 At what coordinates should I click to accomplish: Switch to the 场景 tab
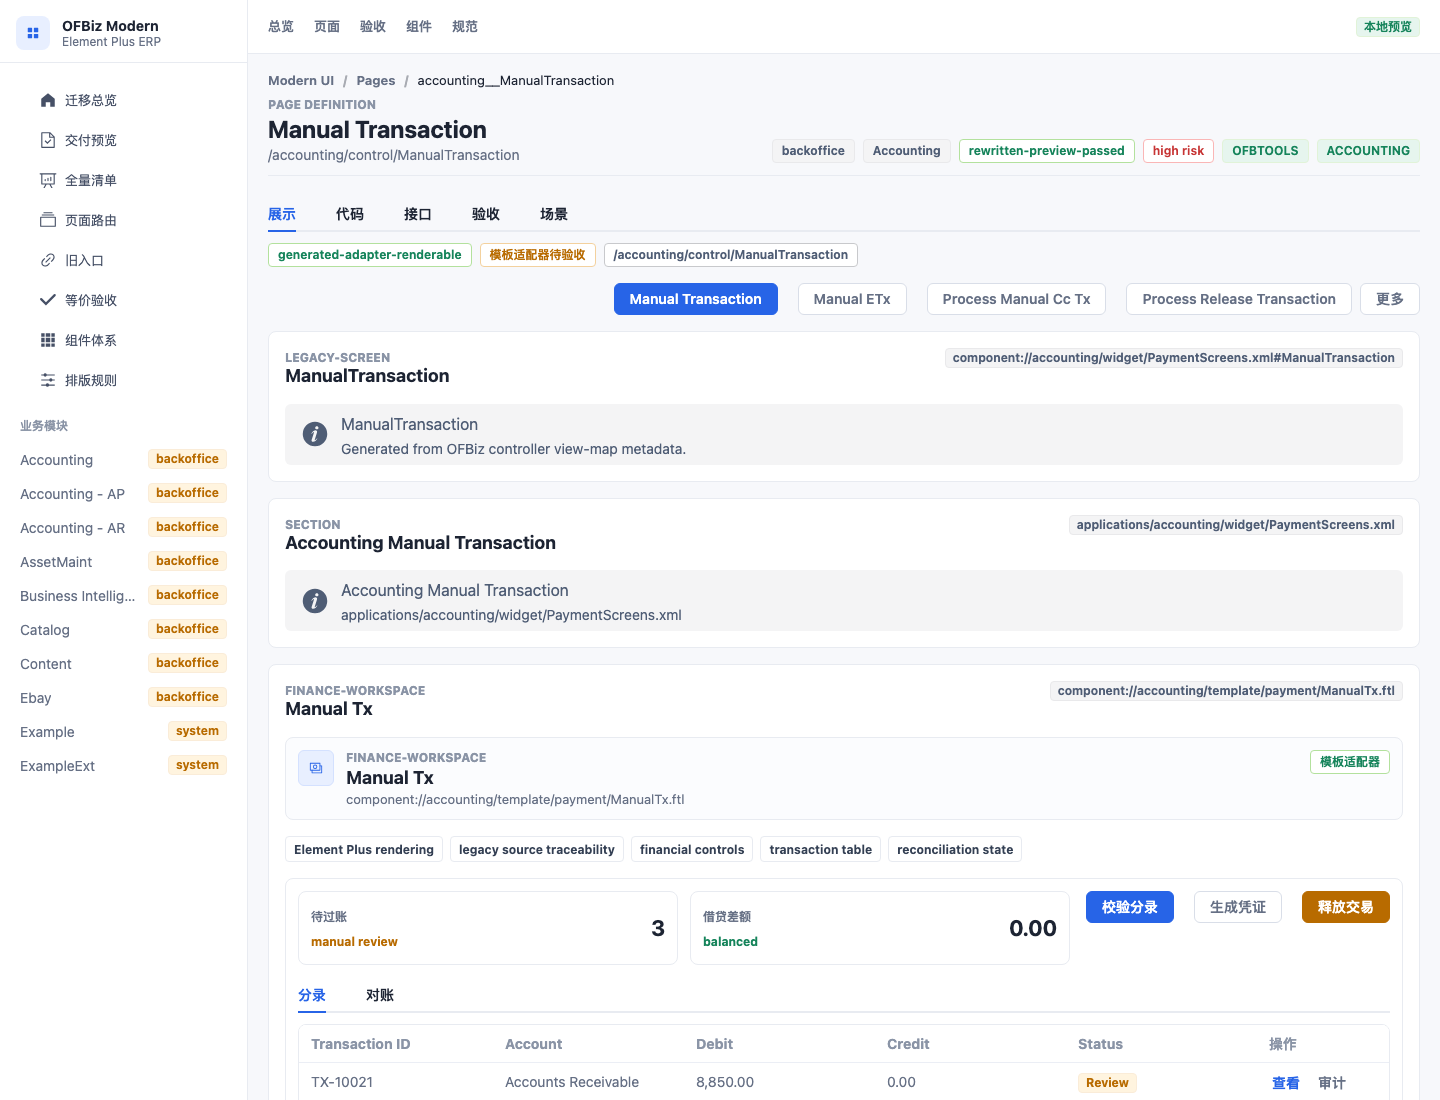pos(554,214)
